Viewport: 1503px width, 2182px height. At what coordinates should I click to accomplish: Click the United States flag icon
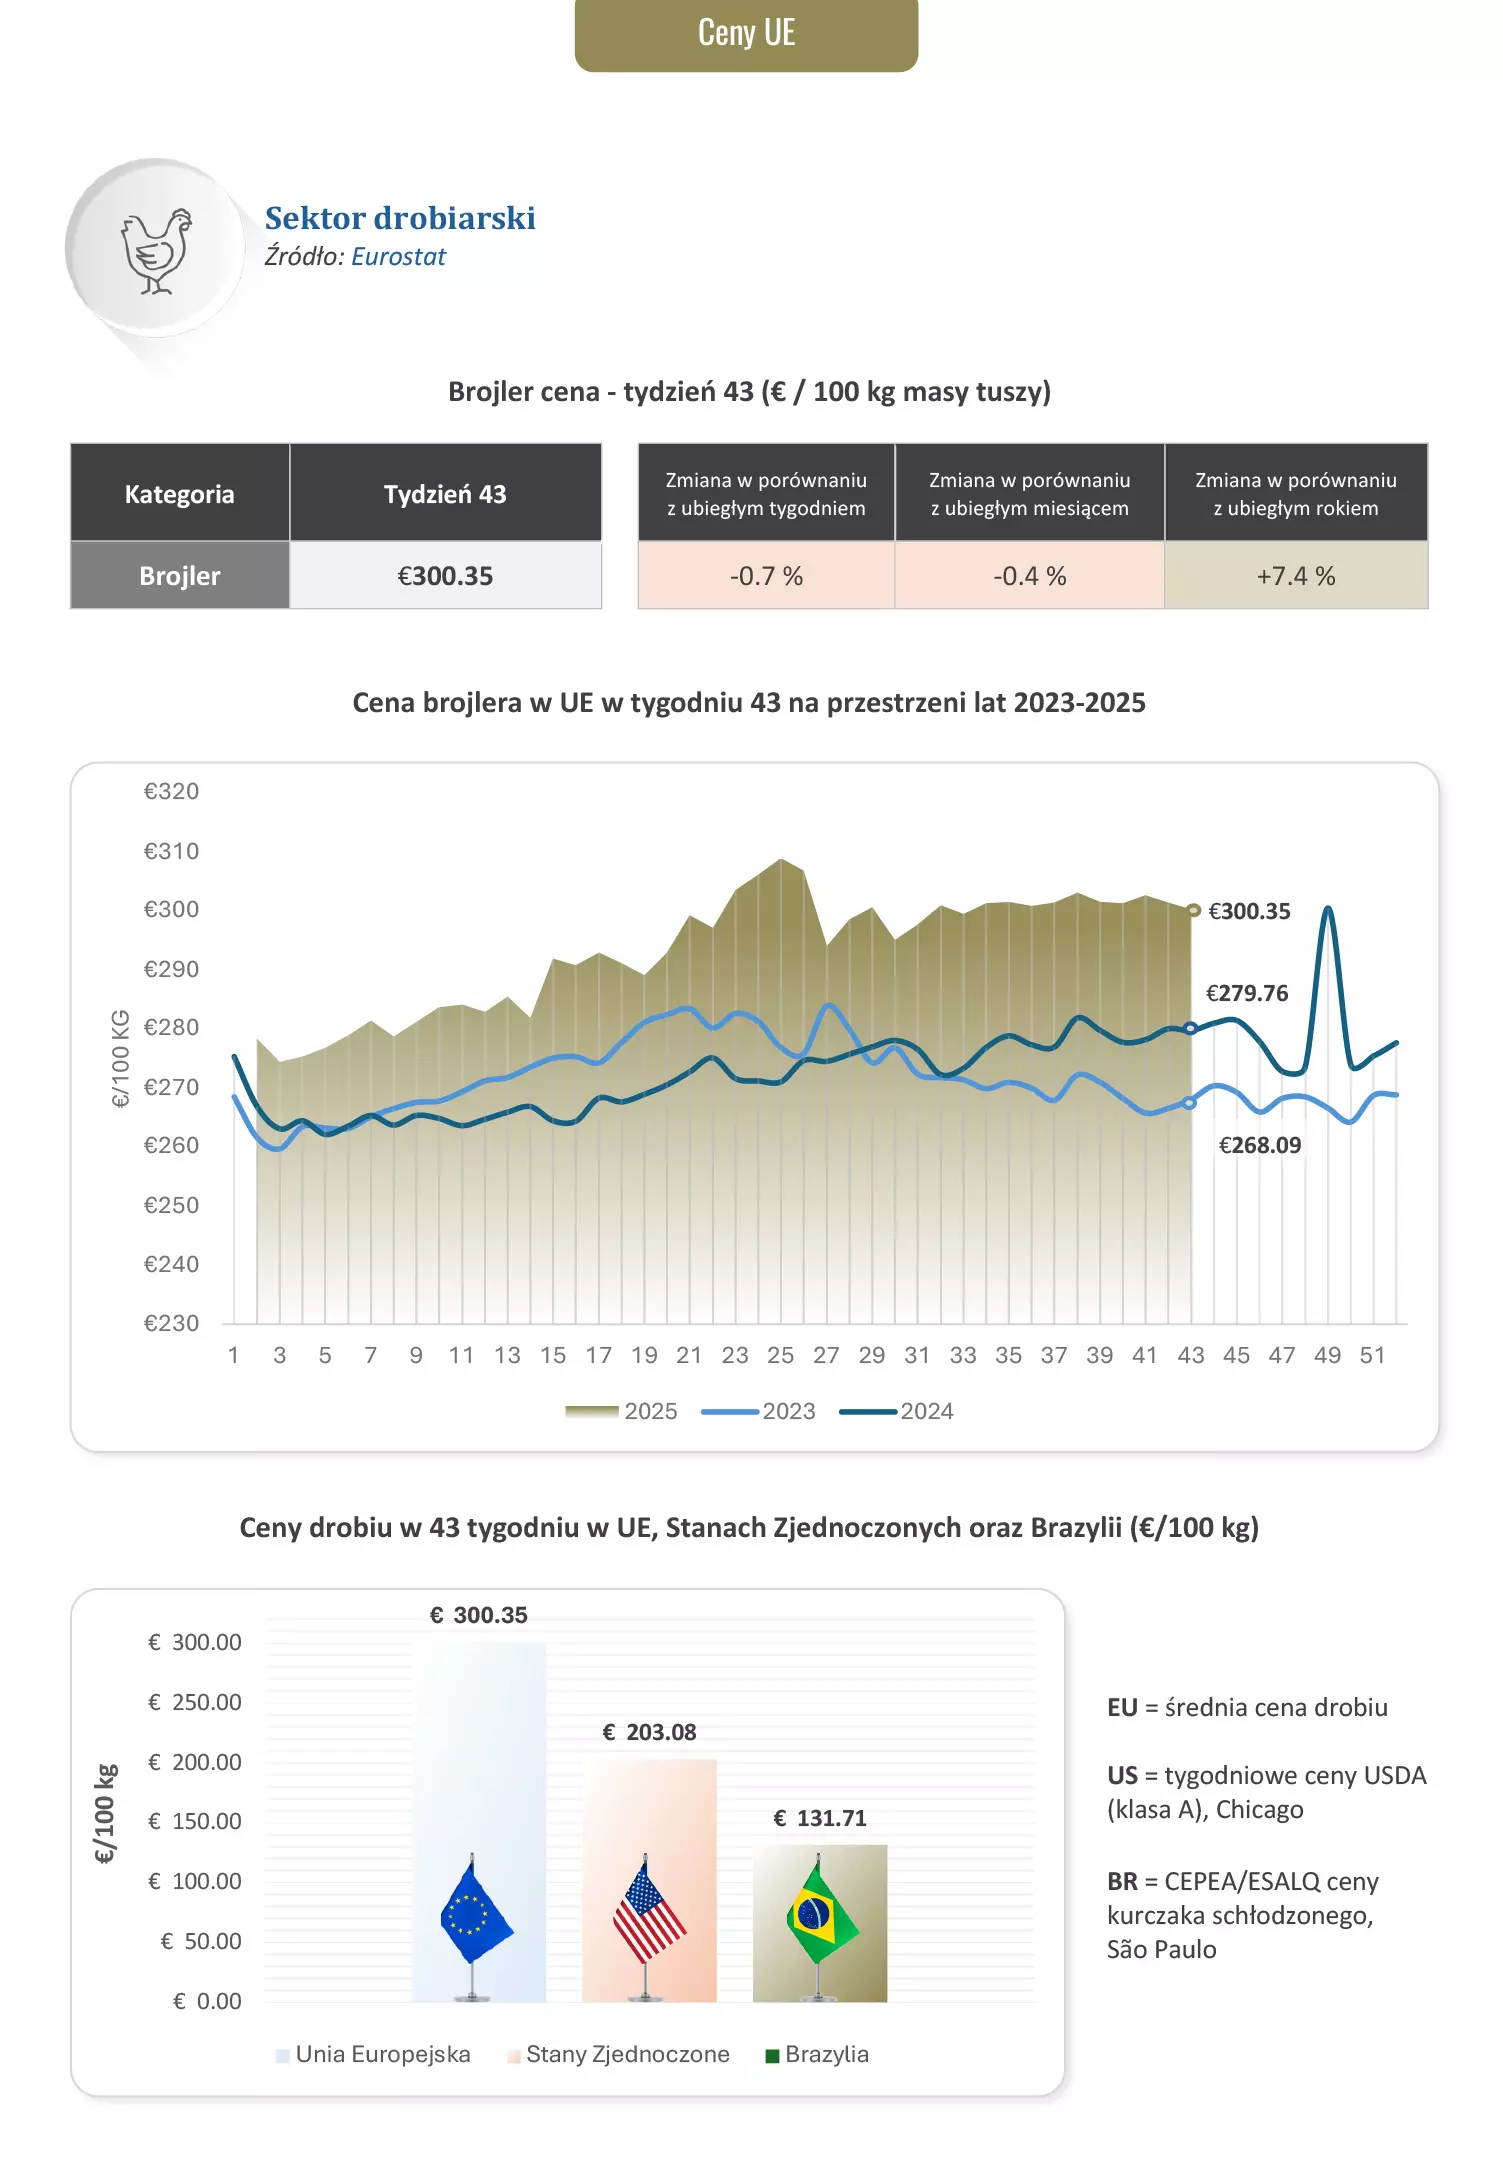coord(648,1913)
